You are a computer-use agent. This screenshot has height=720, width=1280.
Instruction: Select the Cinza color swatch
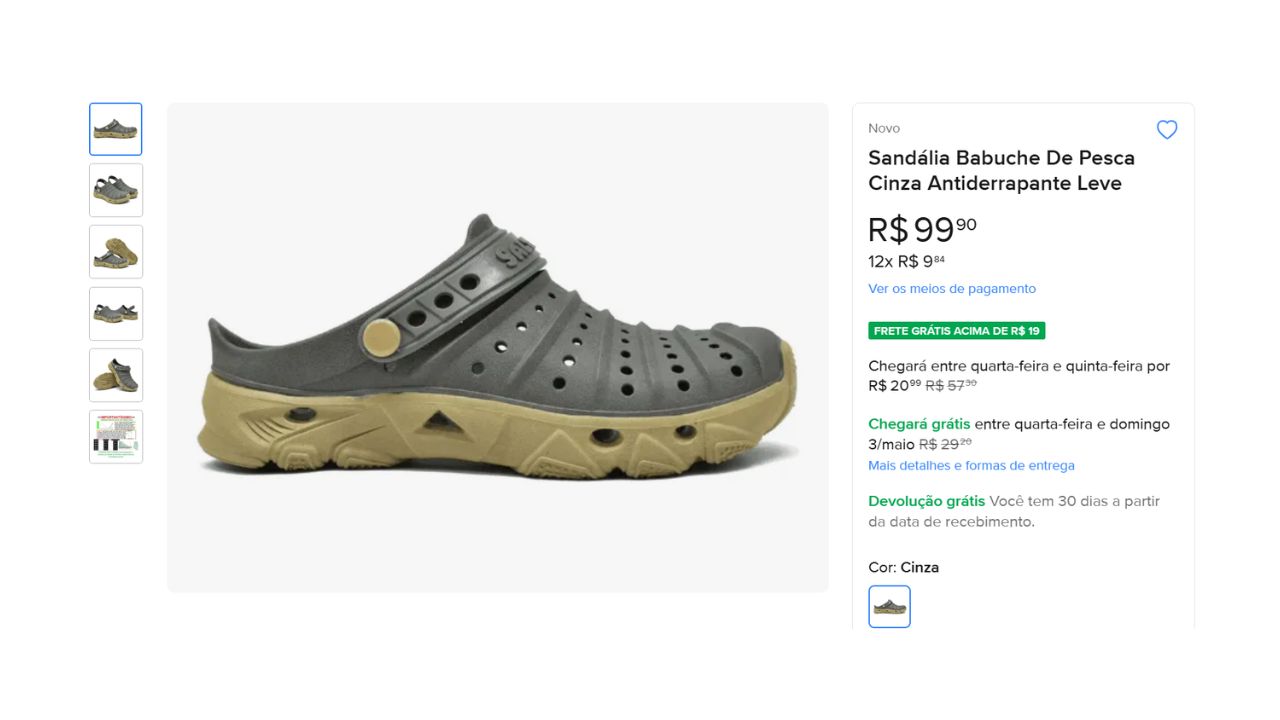tap(889, 607)
